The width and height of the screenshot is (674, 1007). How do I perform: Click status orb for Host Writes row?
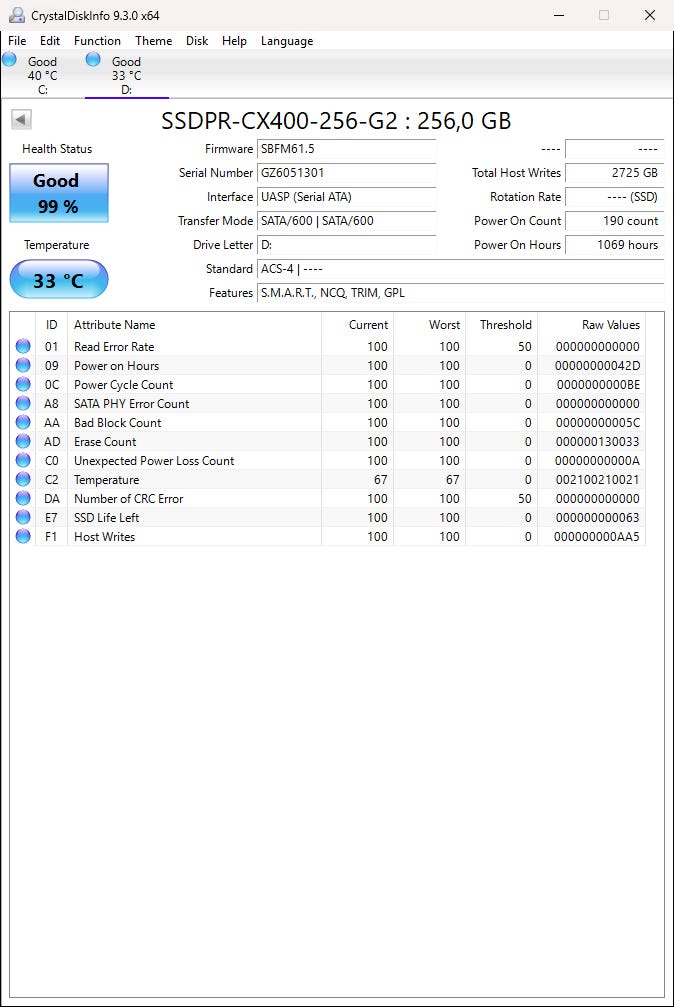tap(23, 536)
